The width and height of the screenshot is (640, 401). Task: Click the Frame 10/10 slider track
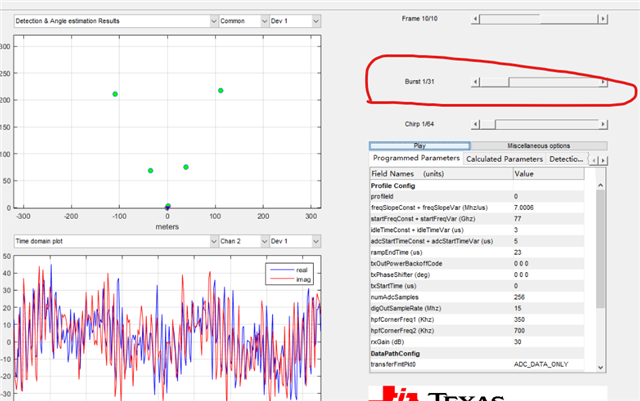click(x=539, y=19)
